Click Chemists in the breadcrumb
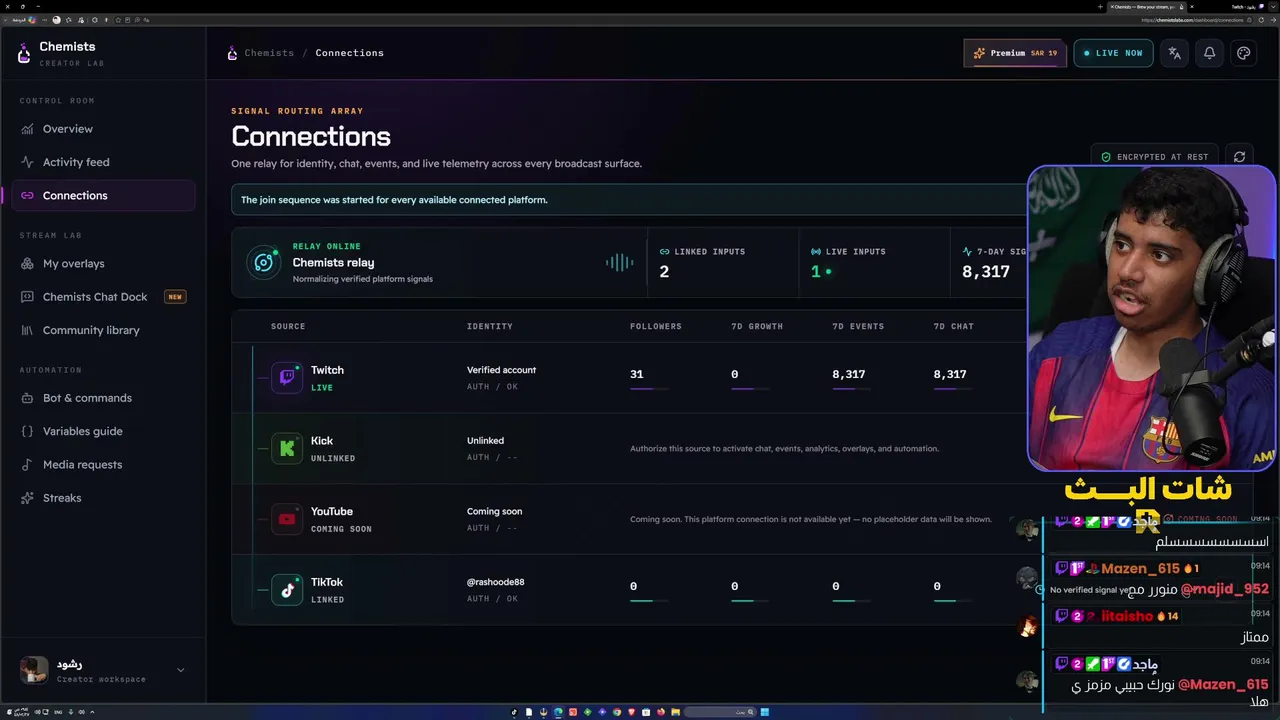Image resolution: width=1280 pixels, height=720 pixels. click(x=269, y=53)
